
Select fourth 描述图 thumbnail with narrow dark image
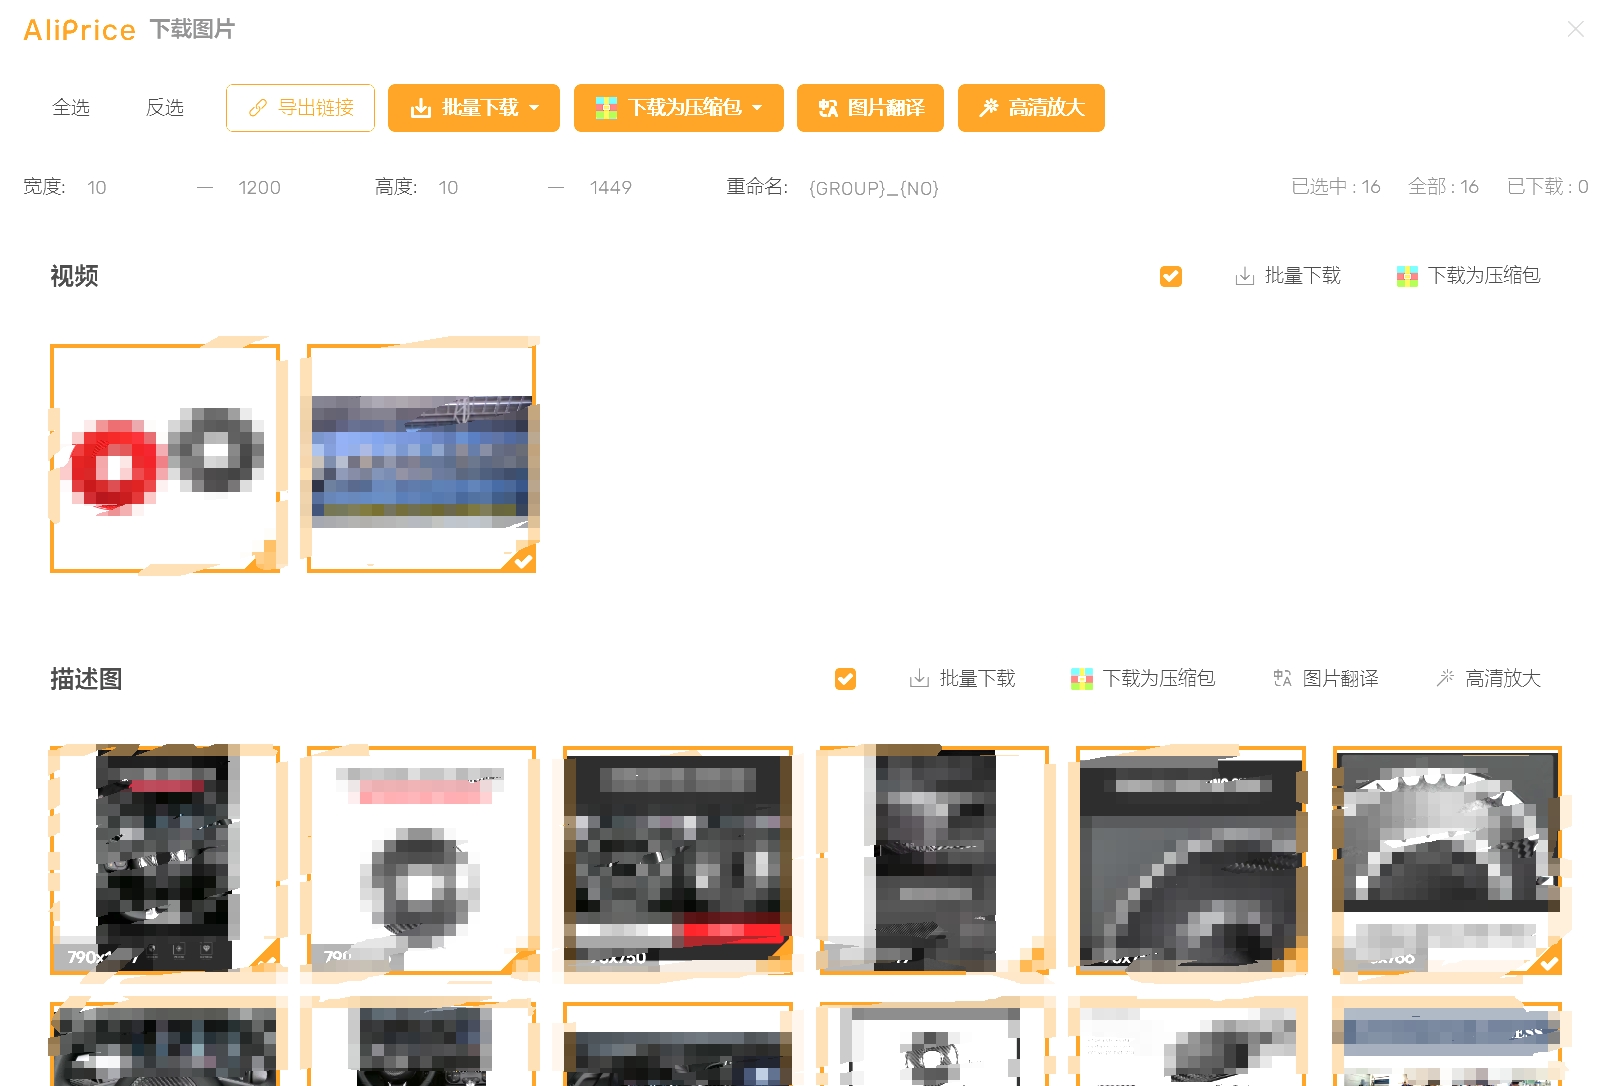pyautogui.click(x=934, y=860)
